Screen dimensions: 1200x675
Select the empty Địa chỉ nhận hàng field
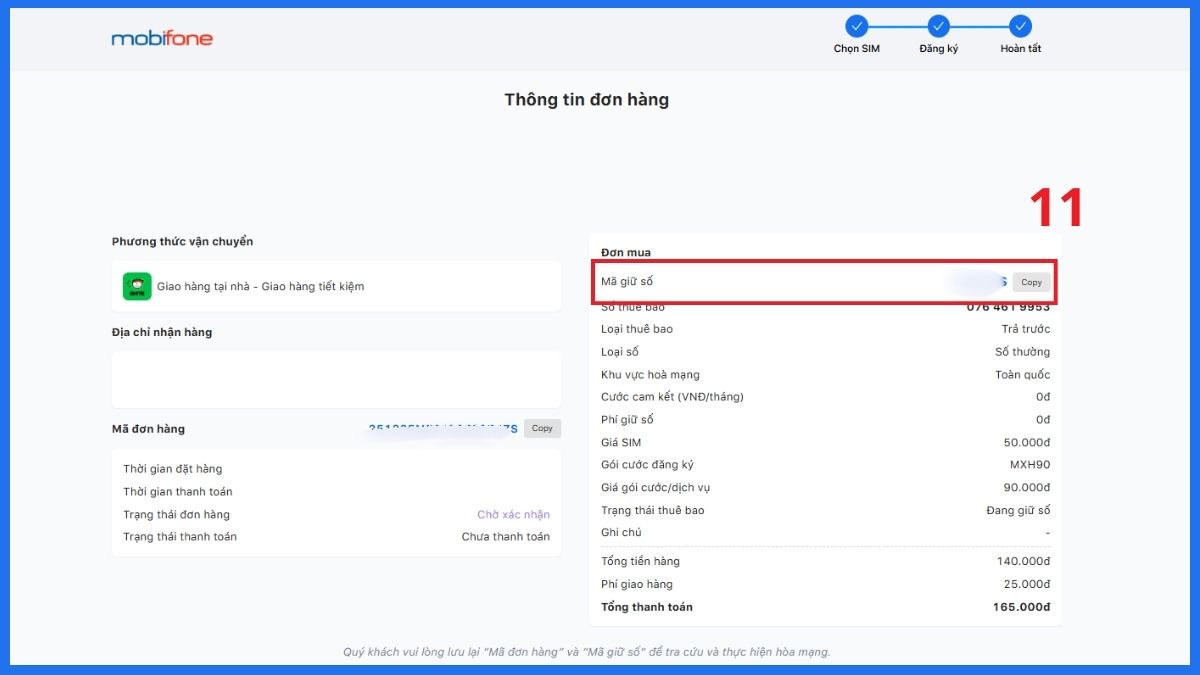point(336,380)
